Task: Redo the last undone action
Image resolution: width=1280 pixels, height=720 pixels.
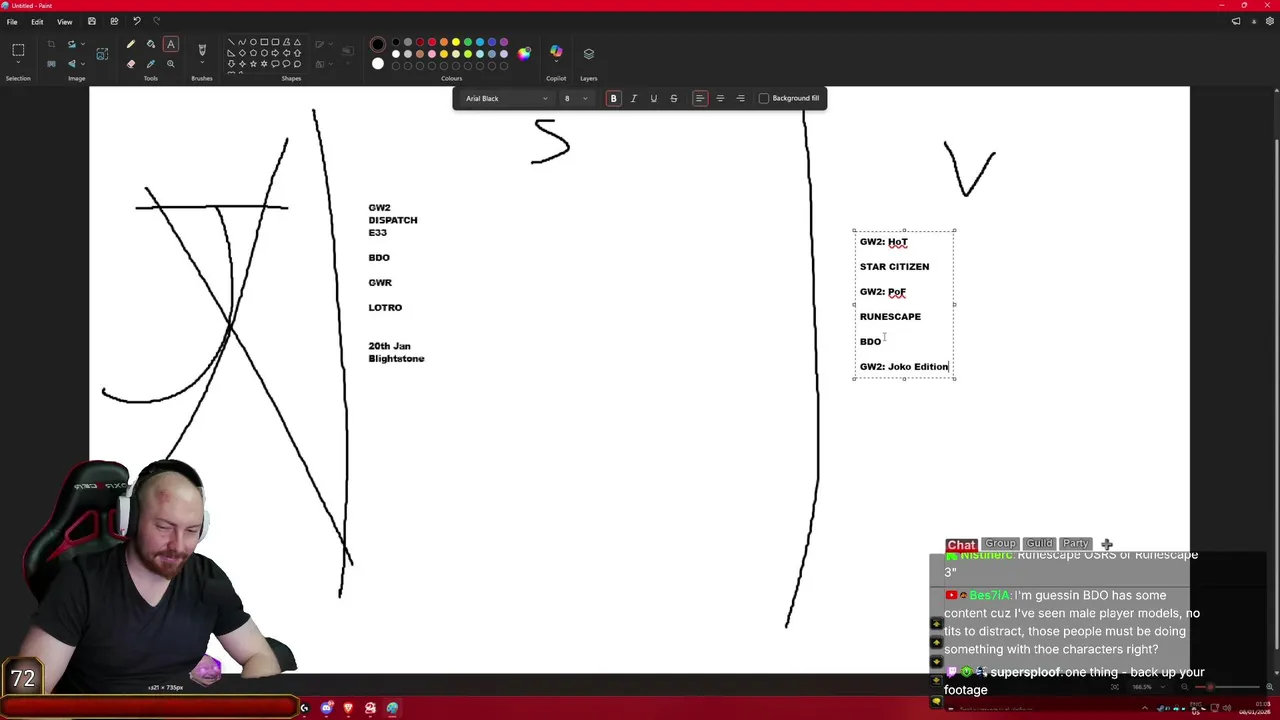Action: pyautogui.click(x=156, y=21)
